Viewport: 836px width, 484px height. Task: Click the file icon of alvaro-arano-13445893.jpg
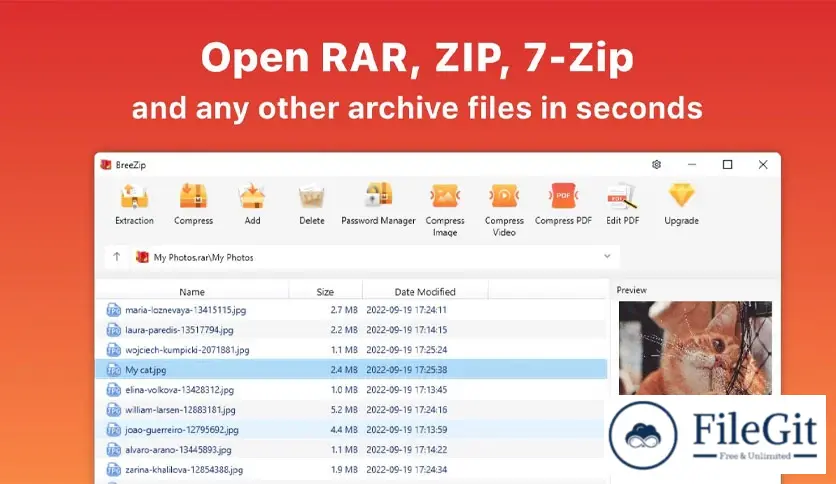tap(114, 450)
